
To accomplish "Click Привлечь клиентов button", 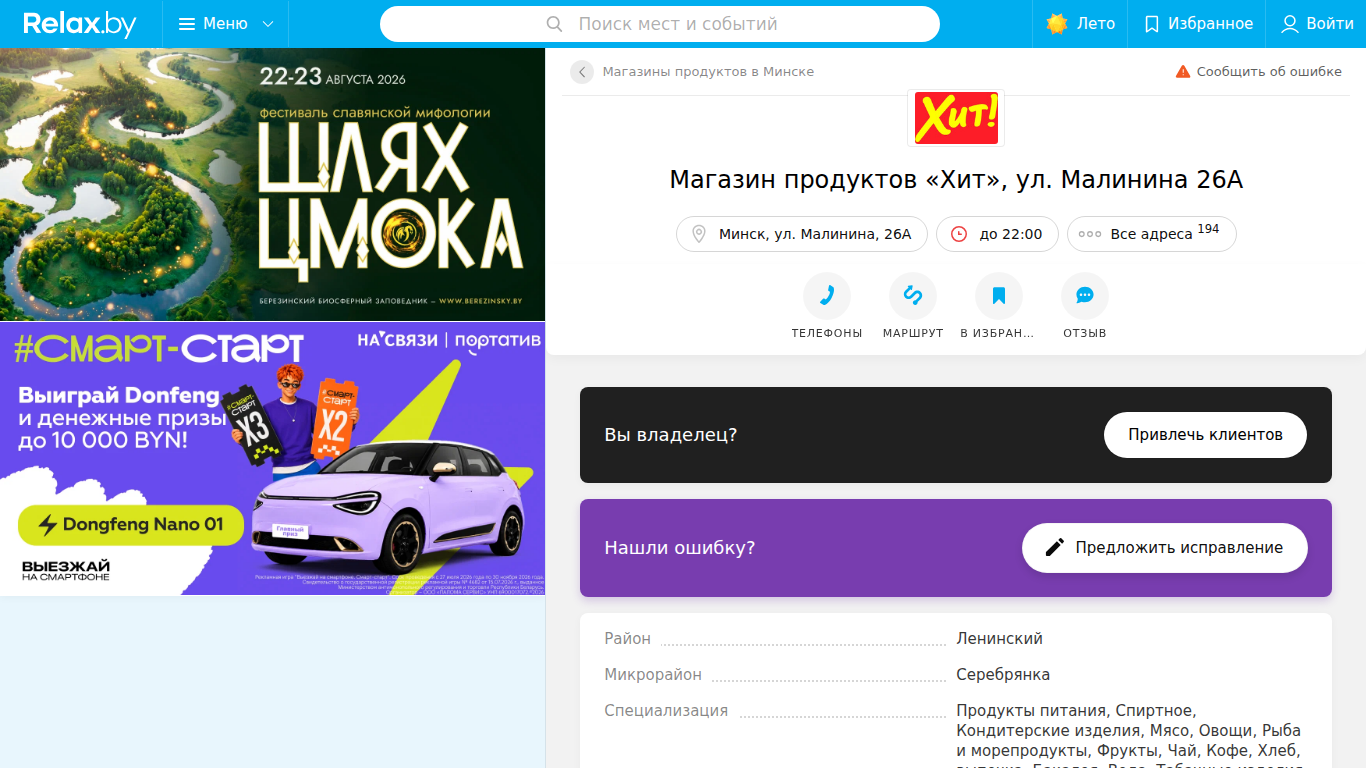I will pos(1205,435).
